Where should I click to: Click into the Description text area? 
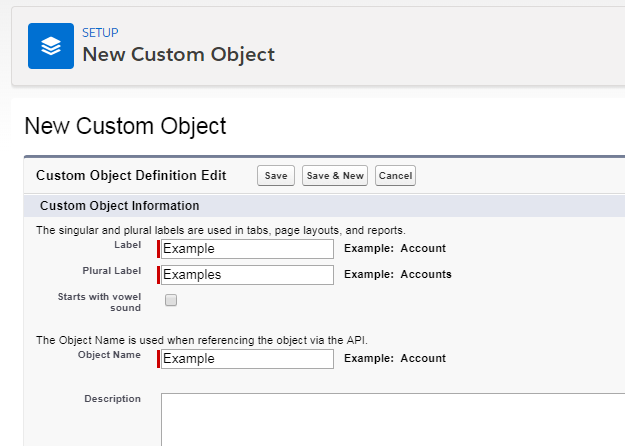coord(393,419)
